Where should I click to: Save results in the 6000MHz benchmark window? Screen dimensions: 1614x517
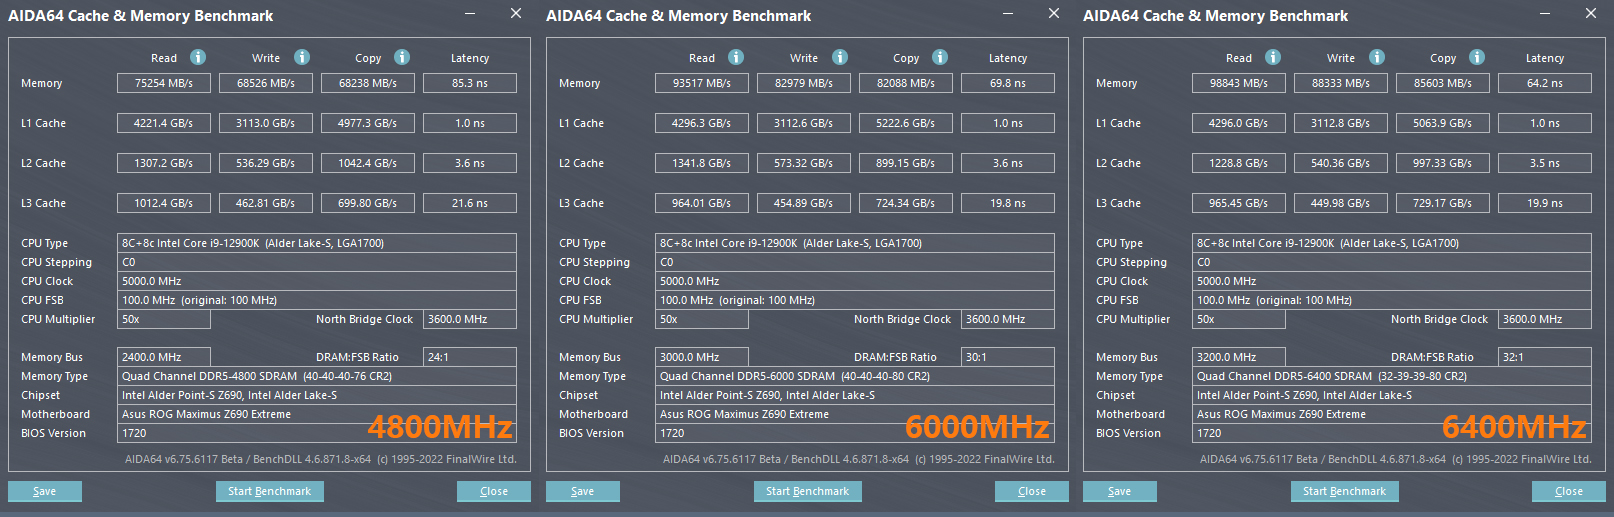(x=583, y=491)
